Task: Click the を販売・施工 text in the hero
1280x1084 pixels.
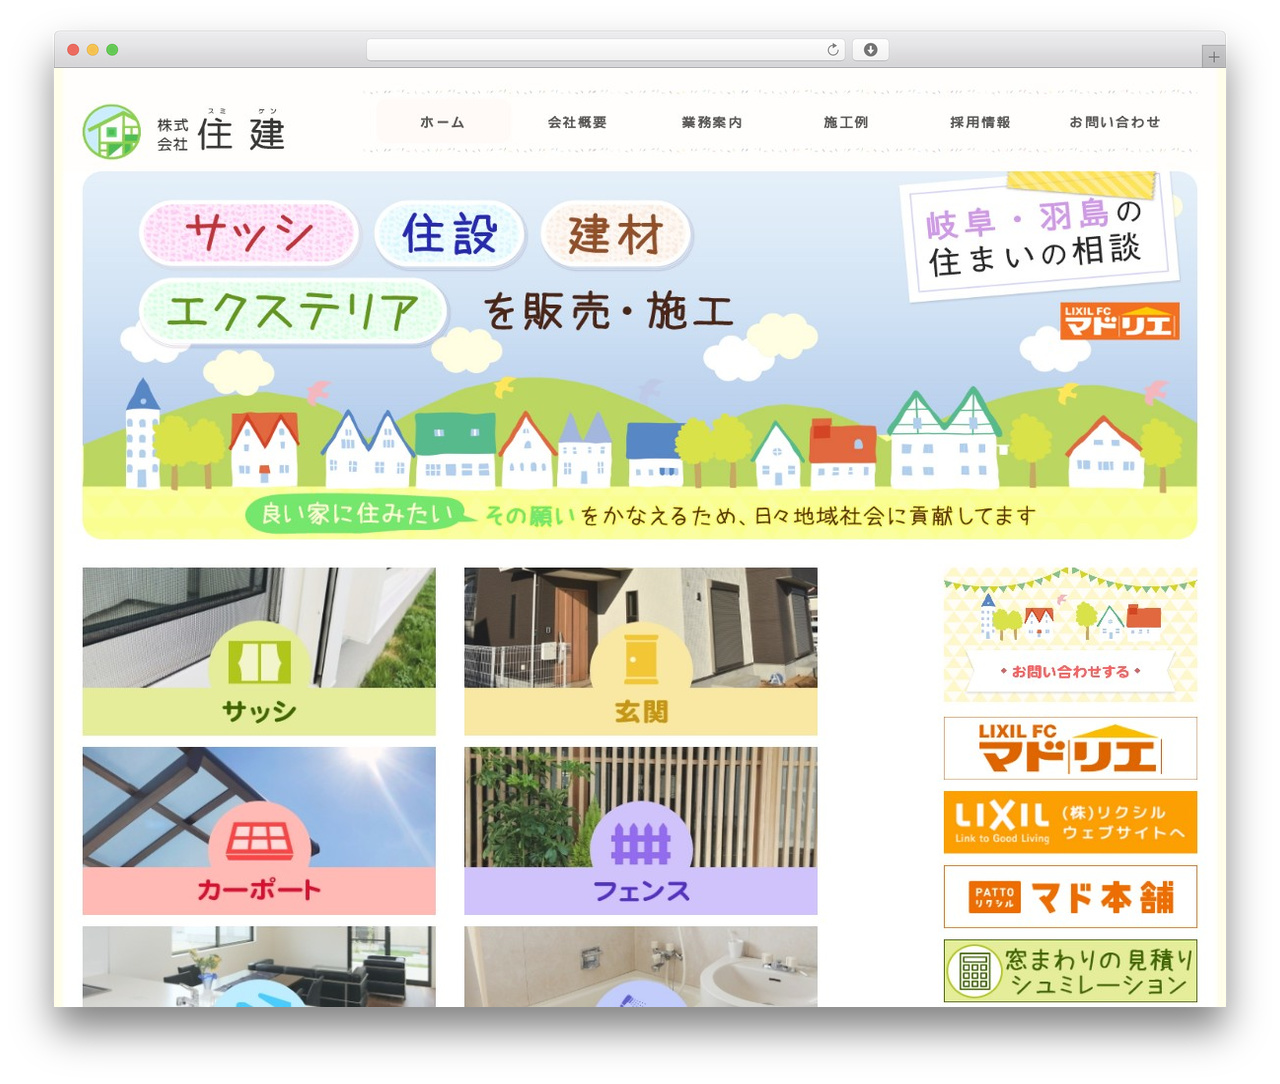Action: point(608,312)
